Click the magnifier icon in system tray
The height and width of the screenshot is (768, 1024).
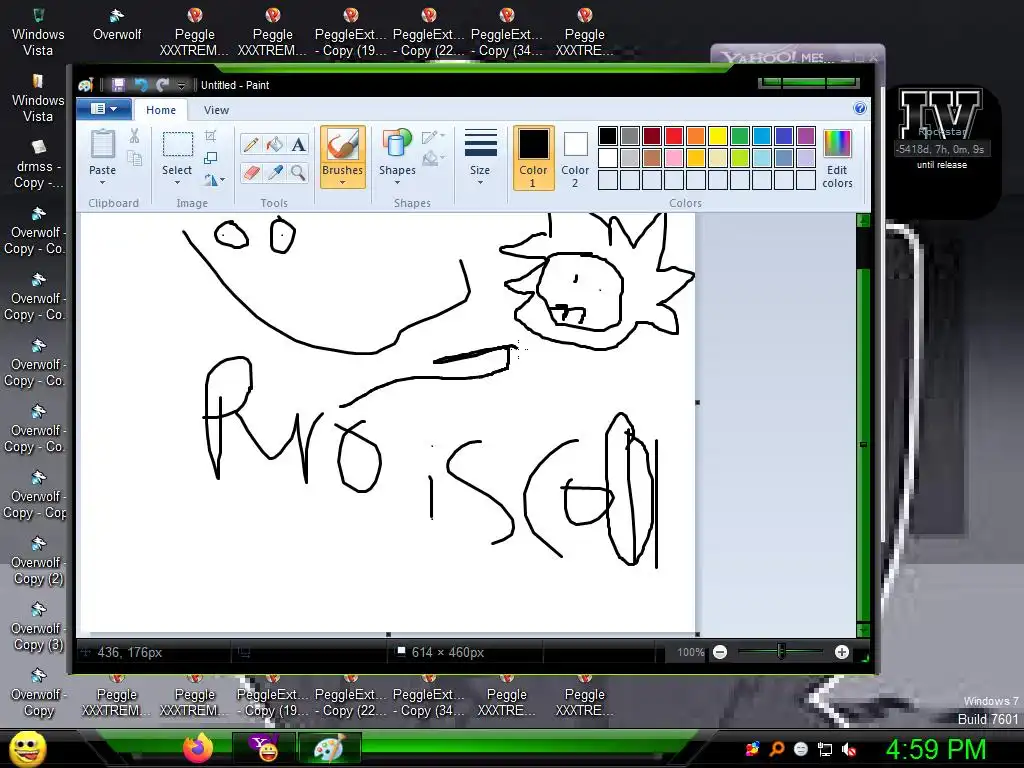[777, 750]
